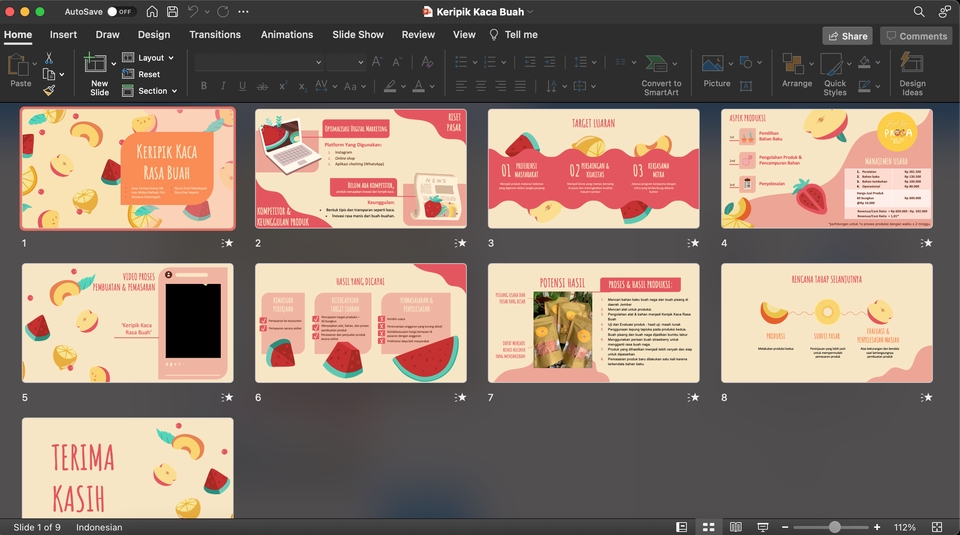
Task: Click the zoom slider handle
Action: click(x=834, y=527)
